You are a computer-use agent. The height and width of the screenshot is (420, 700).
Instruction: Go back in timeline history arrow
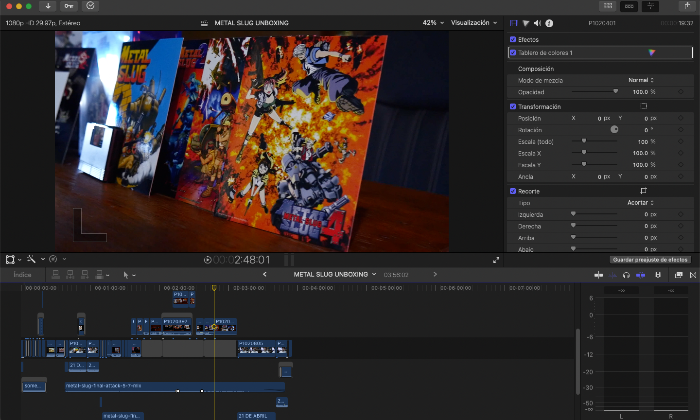point(264,274)
